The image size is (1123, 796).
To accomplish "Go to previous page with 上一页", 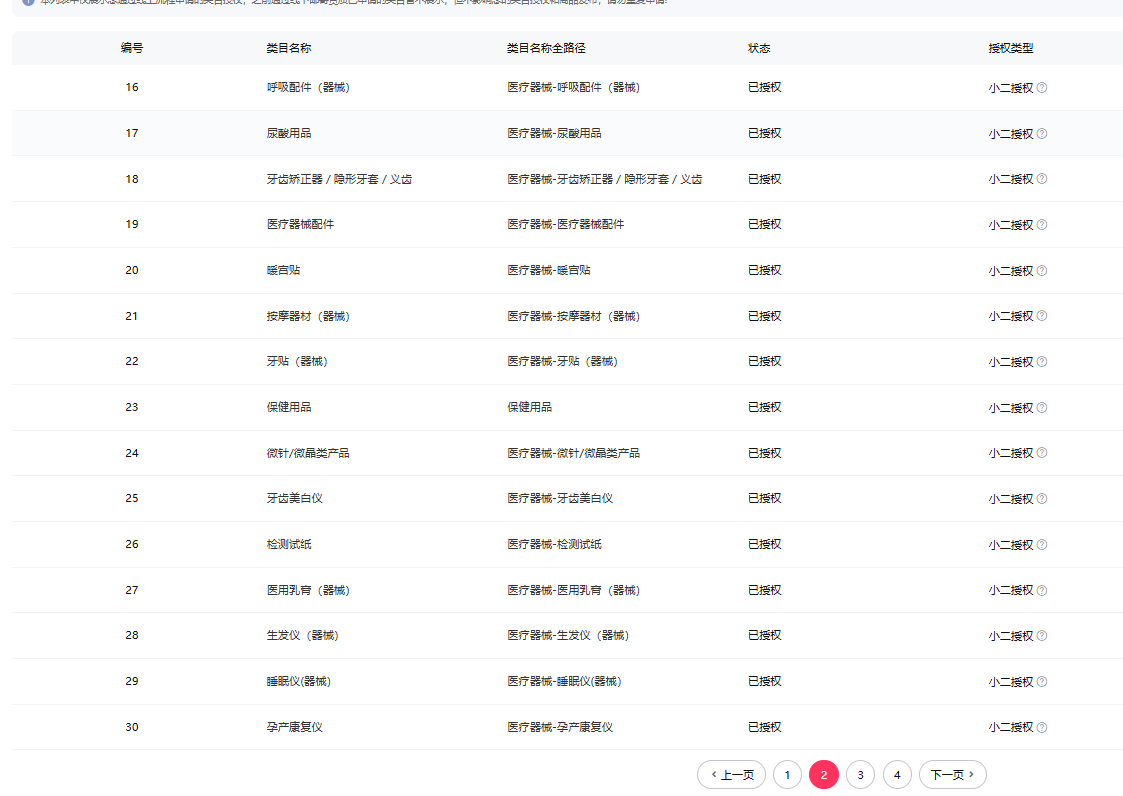I will pyautogui.click(x=731, y=775).
